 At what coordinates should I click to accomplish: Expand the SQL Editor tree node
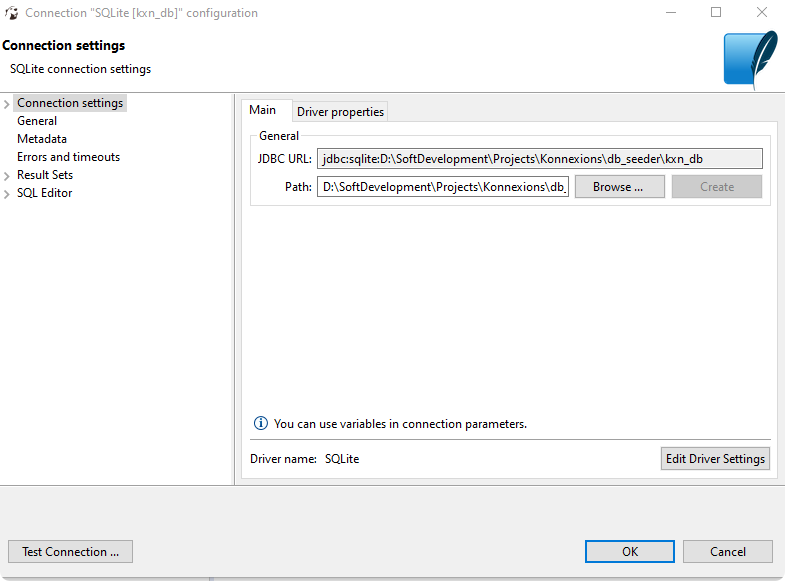[x=7, y=194]
